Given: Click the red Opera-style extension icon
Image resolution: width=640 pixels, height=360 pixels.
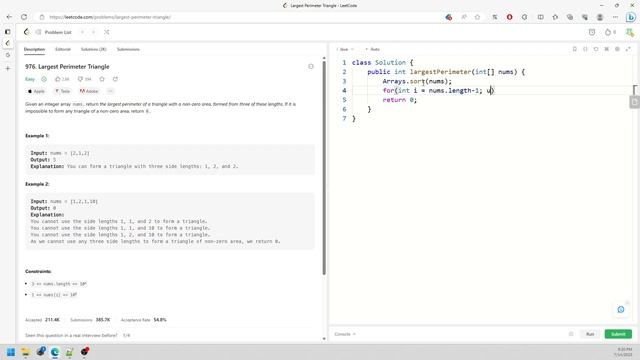Looking at the screenshot, I should [509, 17].
